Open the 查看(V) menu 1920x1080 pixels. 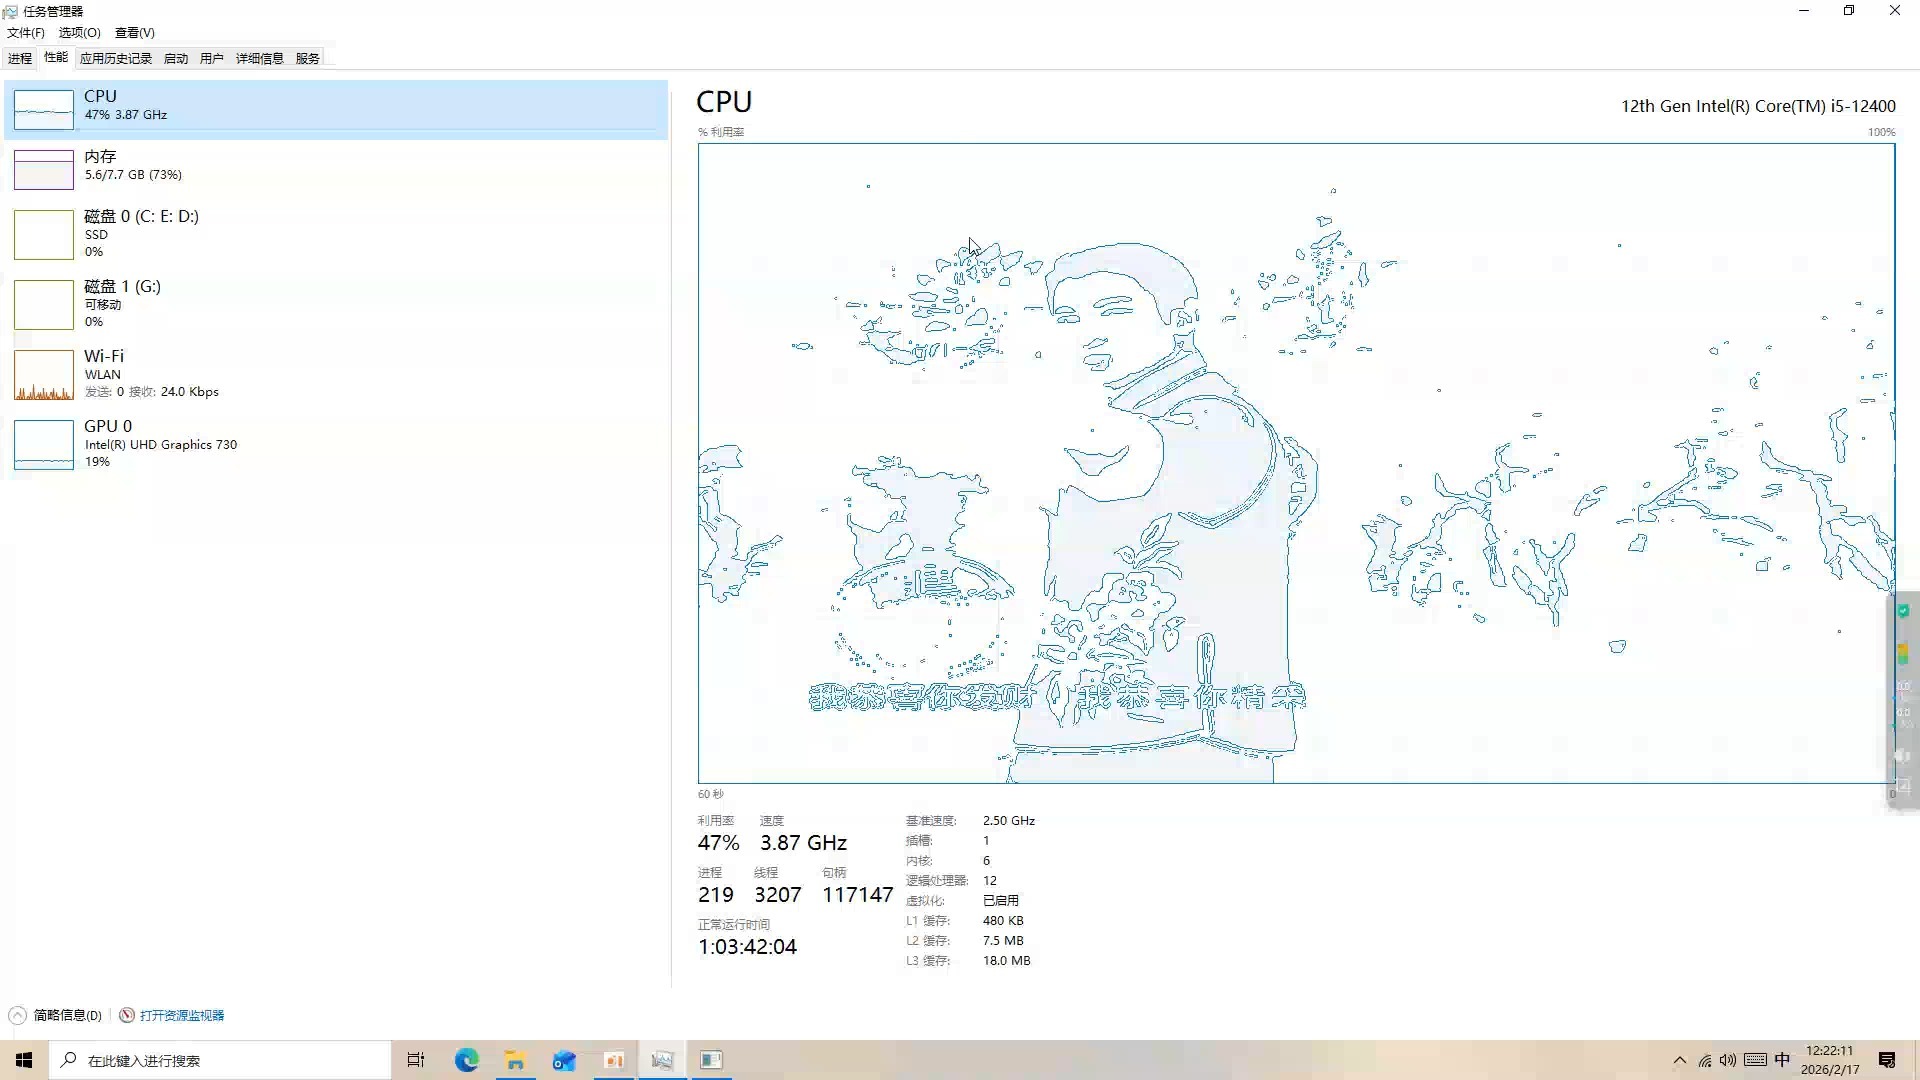pos(134,33)
